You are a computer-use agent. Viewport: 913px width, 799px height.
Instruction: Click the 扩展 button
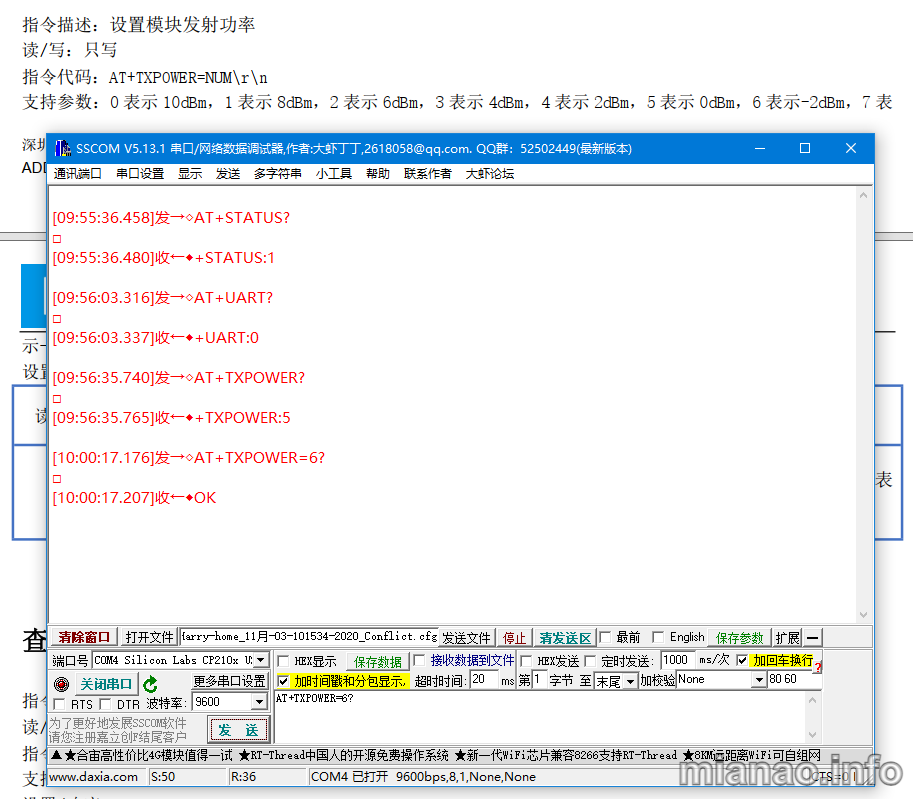coord(787,638)
